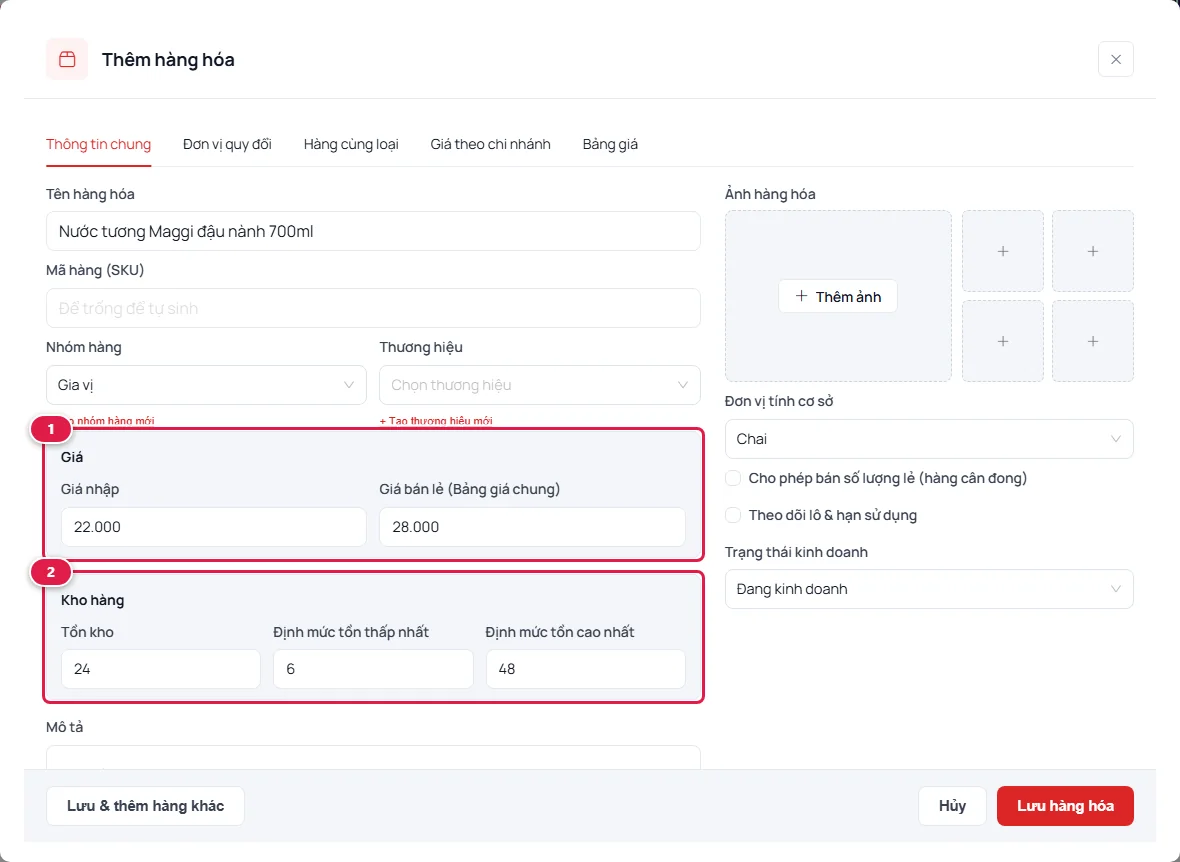1180x862 pixels.
Task: Expand the Chọn thương hiệu dropdown
Action: [x=540, y=385]
